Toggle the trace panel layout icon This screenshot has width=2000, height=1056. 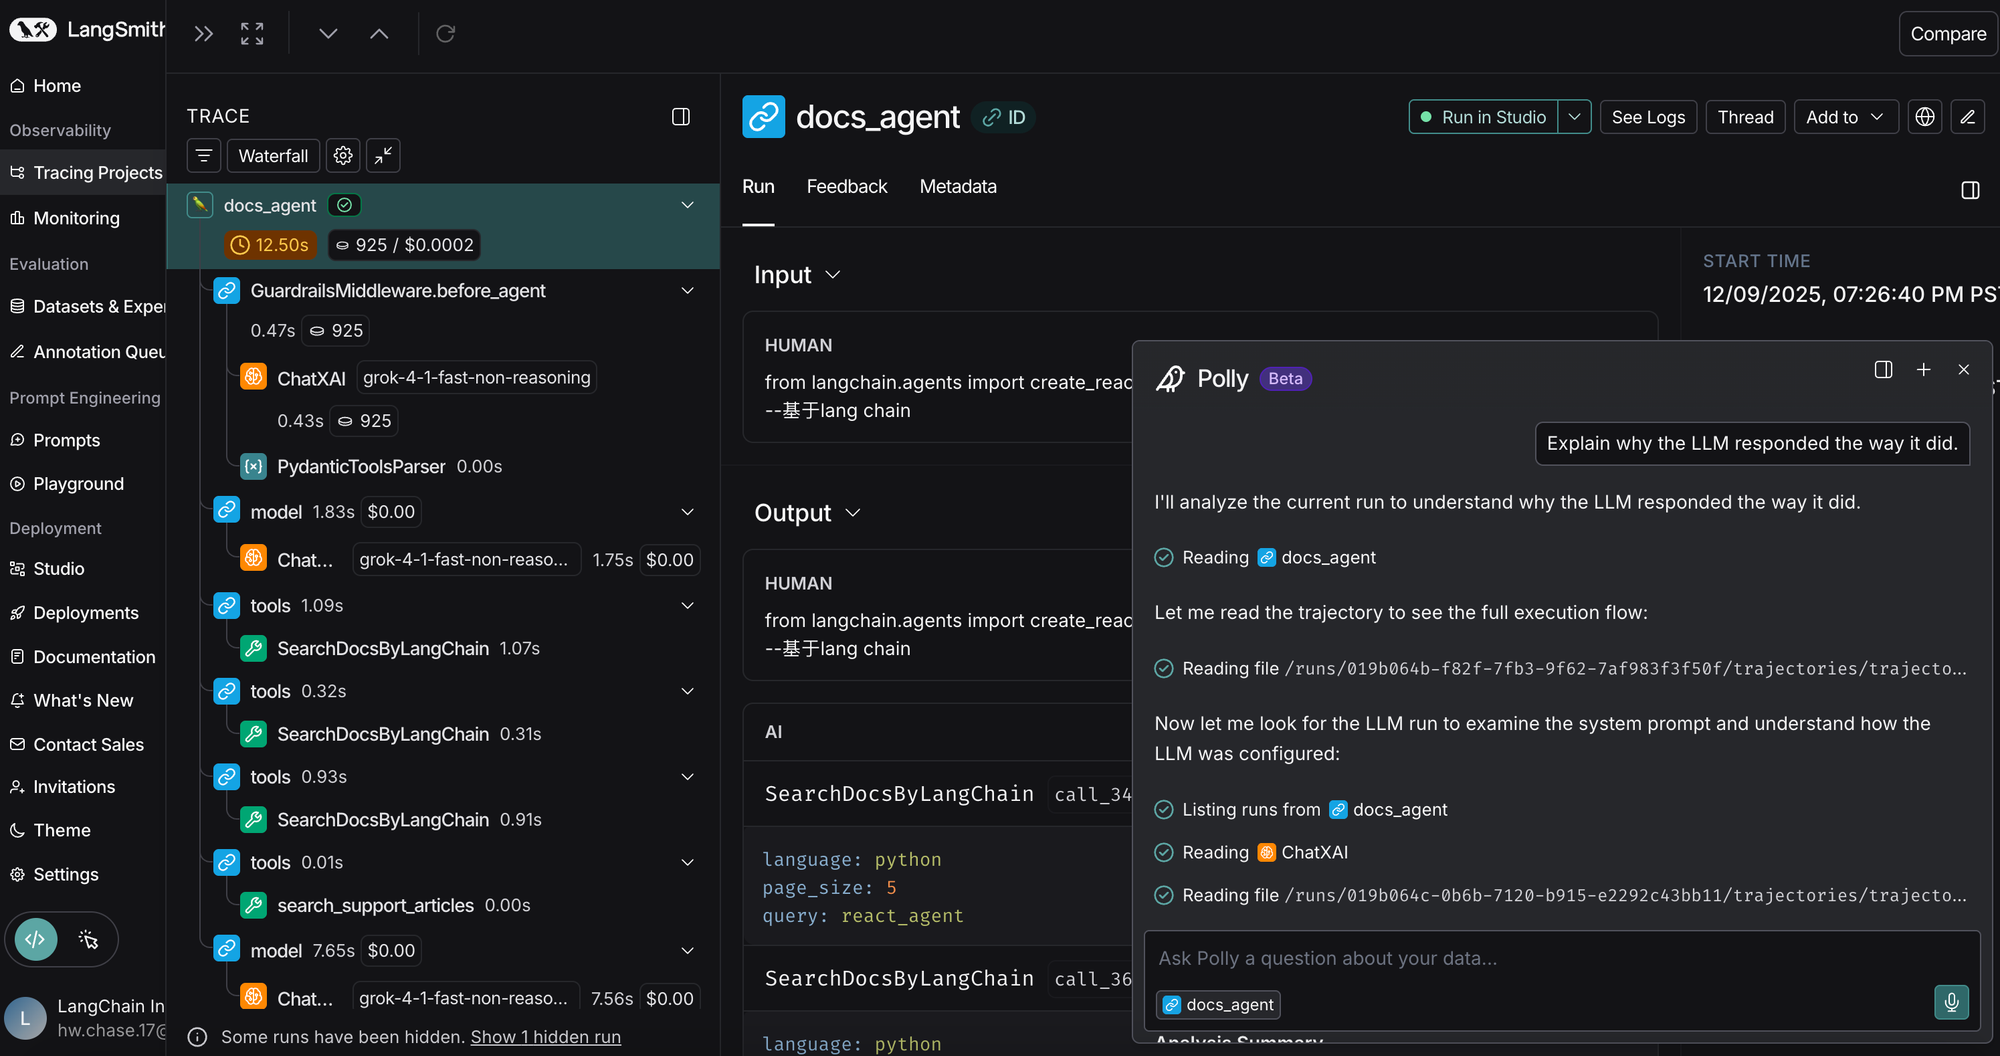tap(681, 117)
